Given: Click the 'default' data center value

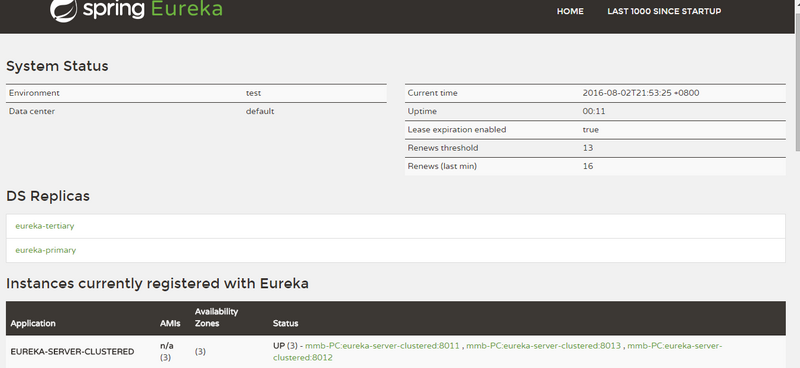Looking at the screenshot, I should [x=260, y=111].
